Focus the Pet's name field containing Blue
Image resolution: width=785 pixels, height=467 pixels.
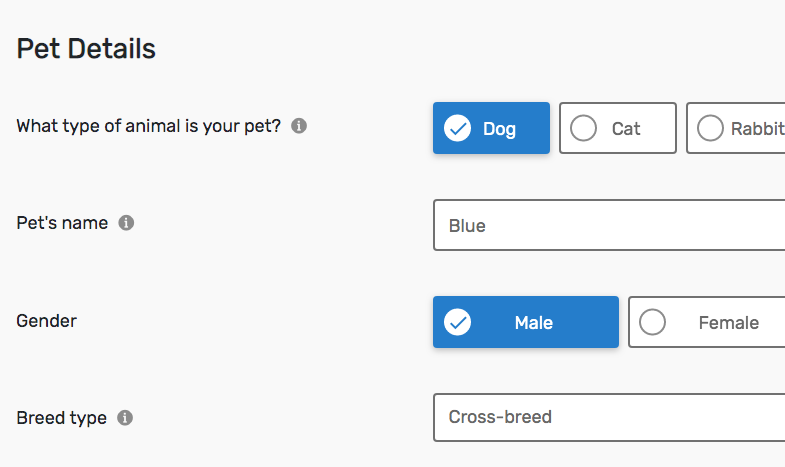[609, 225]
